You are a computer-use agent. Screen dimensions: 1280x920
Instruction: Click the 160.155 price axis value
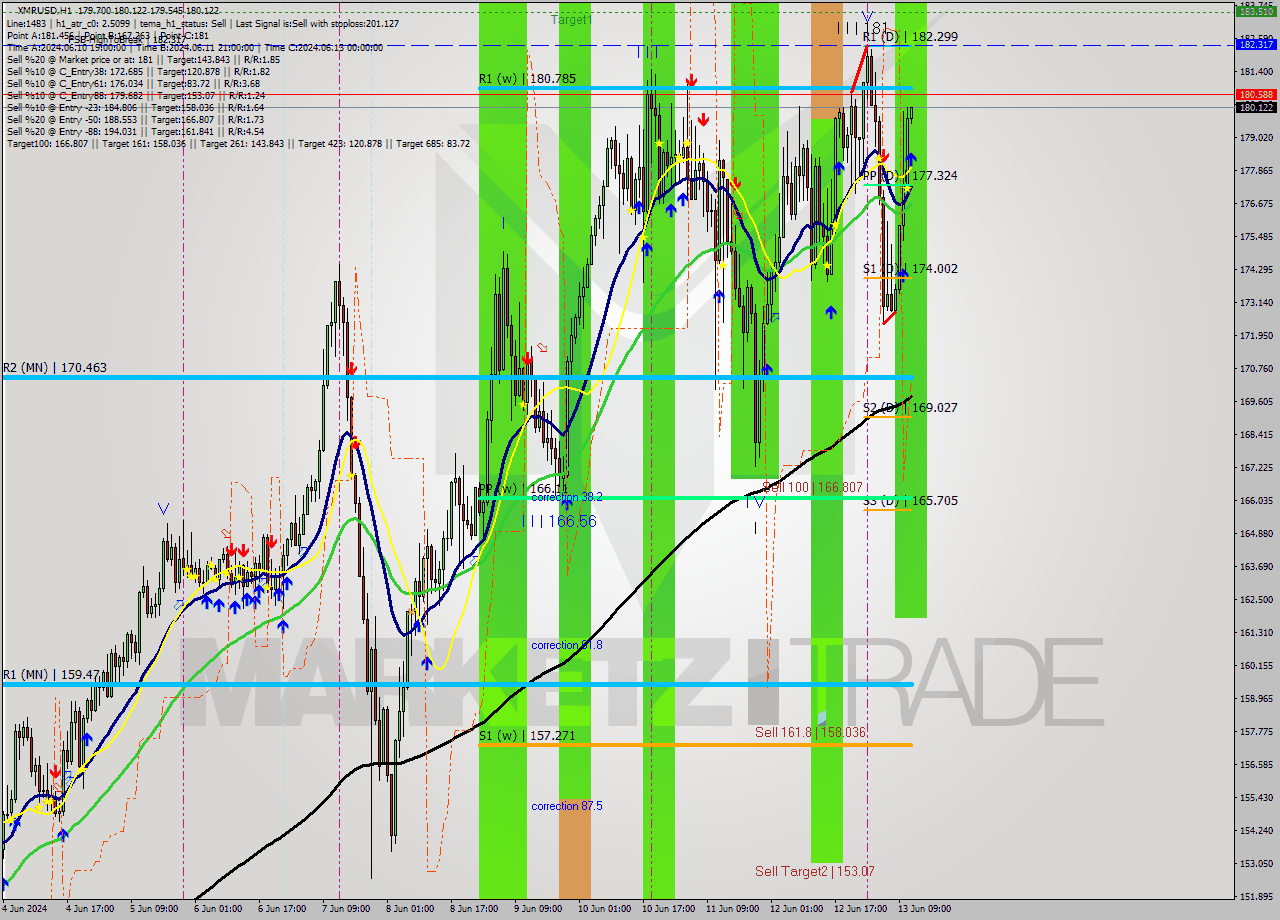(x=1255, y=665)
